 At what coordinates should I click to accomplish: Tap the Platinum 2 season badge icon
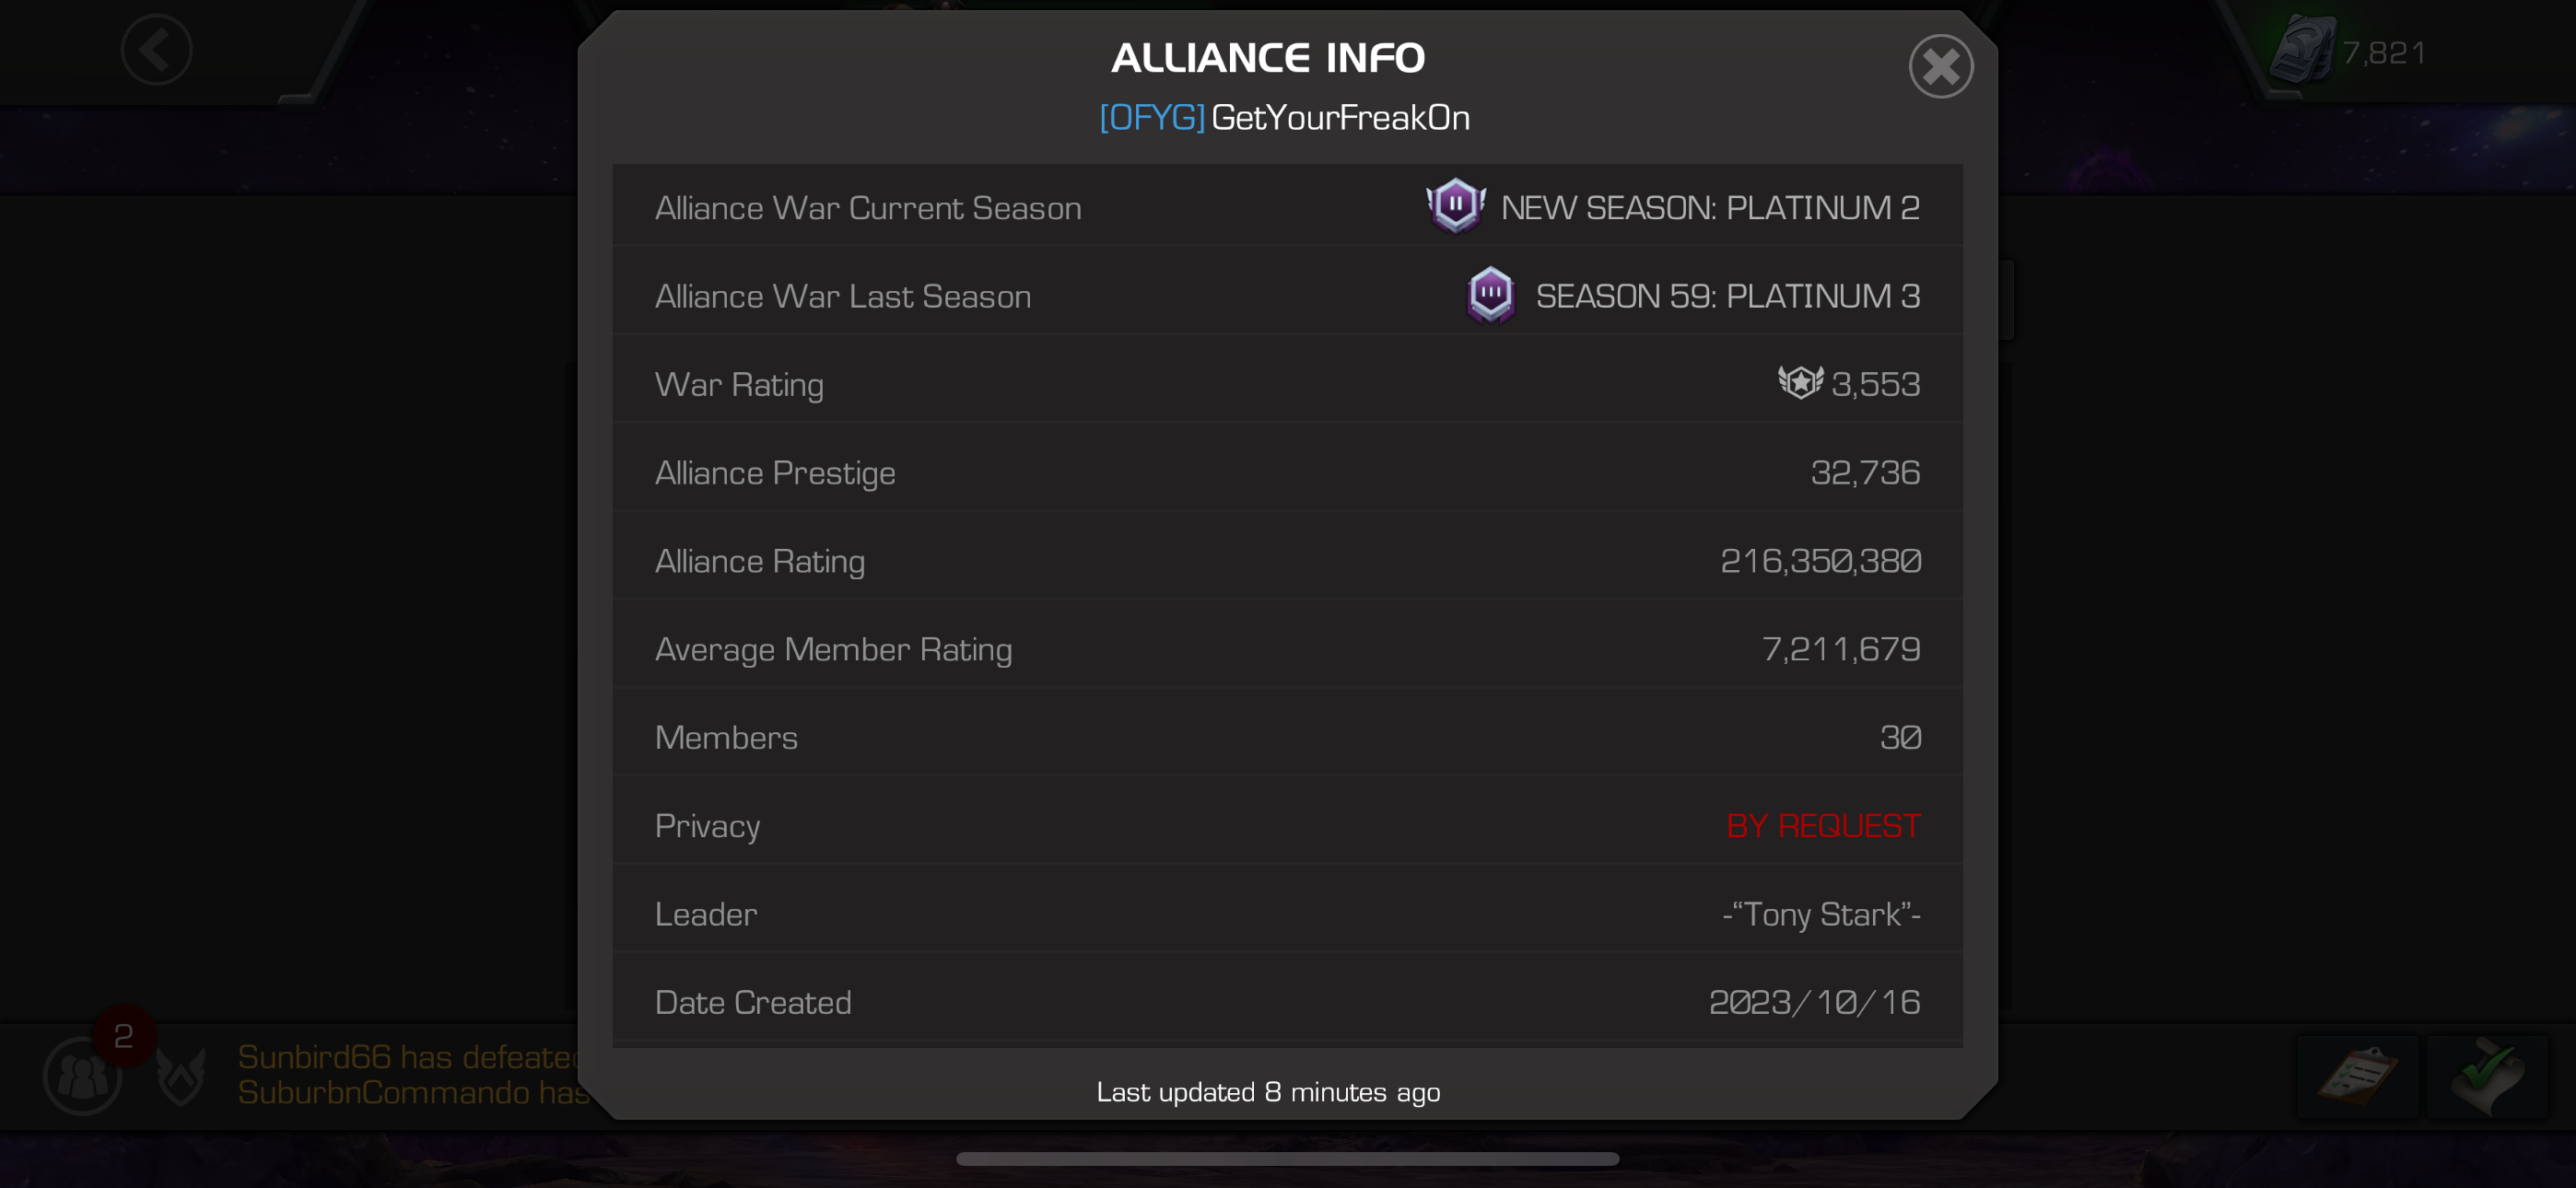point(1455,206)
